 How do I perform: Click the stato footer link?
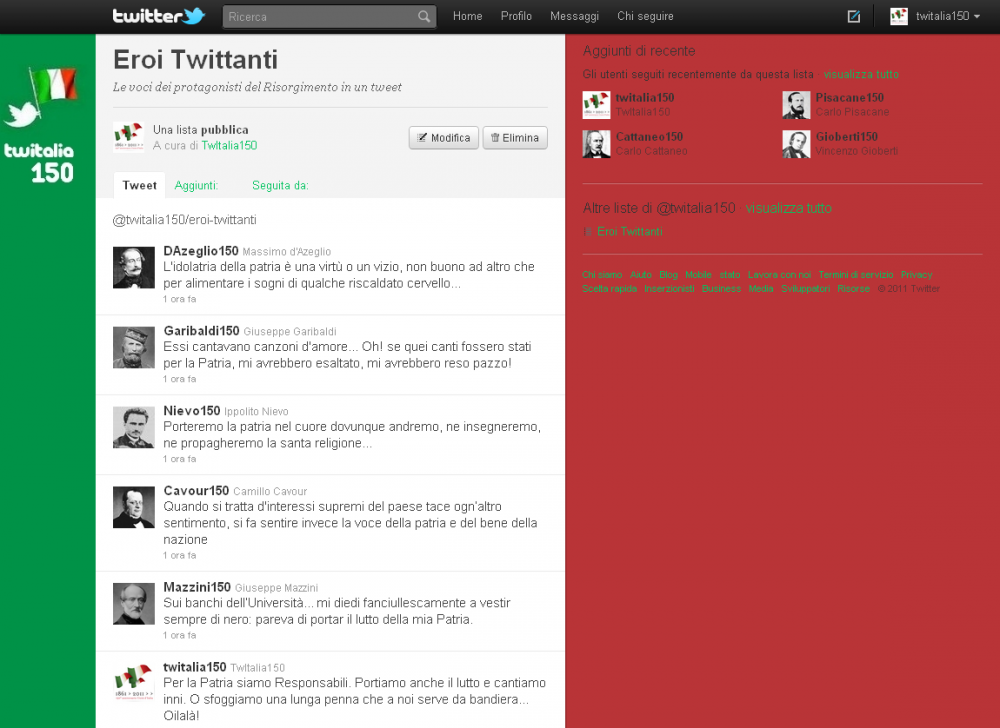[730, 275]
